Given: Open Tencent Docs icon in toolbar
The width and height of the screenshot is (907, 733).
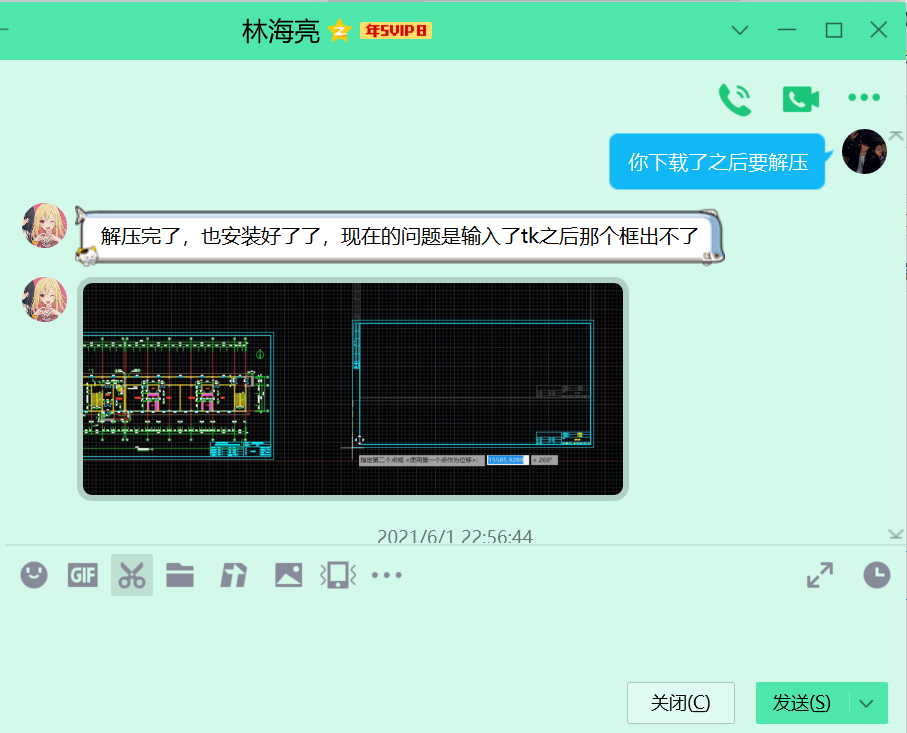Looking at the screenshot, I should [x=234, y=575].
